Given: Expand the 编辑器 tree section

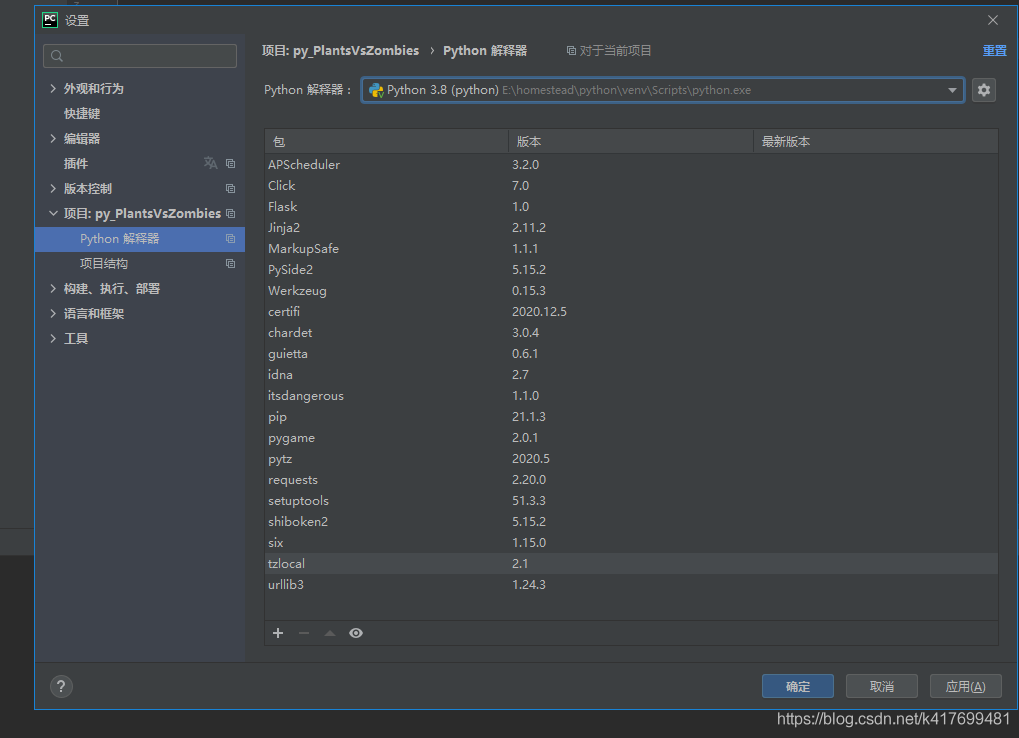Looking at the screenshot, I should point(53,139).
